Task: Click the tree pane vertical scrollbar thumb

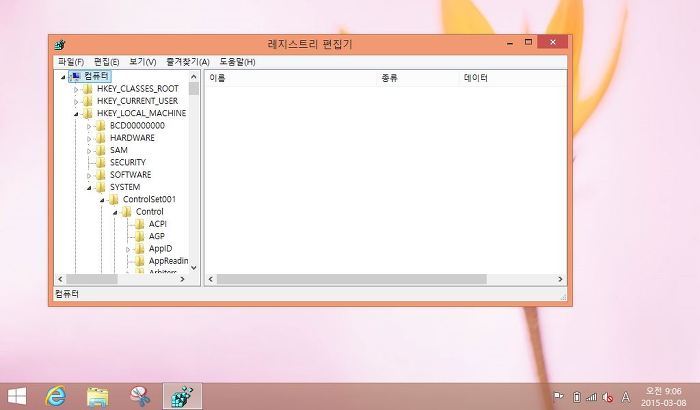Action: coord(194,89)
